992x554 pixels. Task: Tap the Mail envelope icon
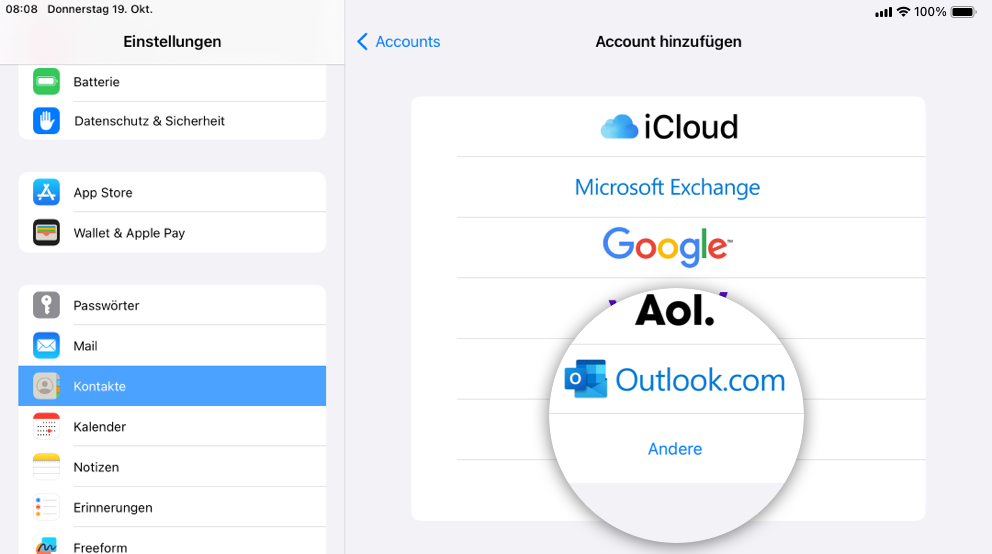[46, 346]
